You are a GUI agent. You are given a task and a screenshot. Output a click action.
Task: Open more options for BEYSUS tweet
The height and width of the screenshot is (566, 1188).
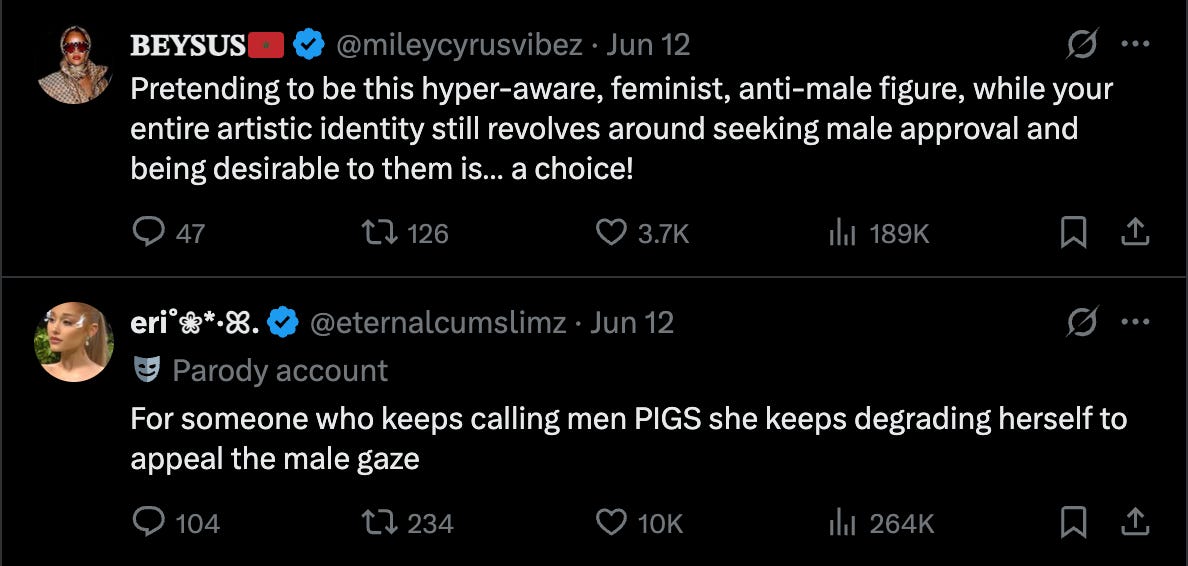tap(1135, 44)
